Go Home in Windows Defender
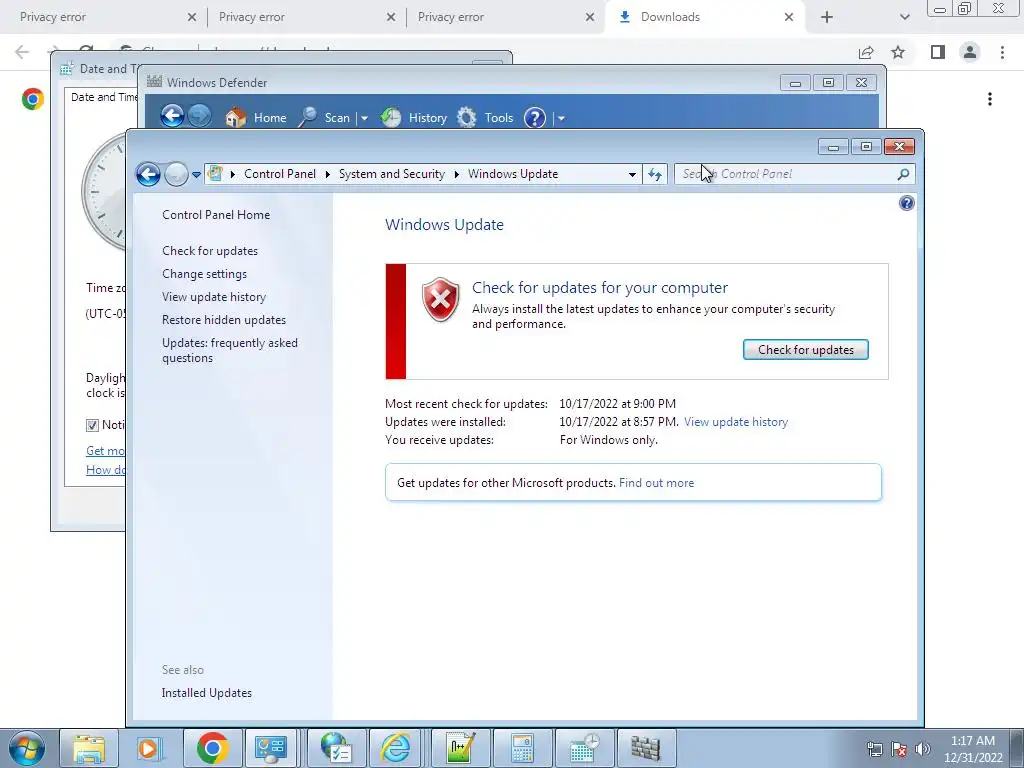Screen dimensions: 1024x768 pyautogui.click(x=256, y=118)
